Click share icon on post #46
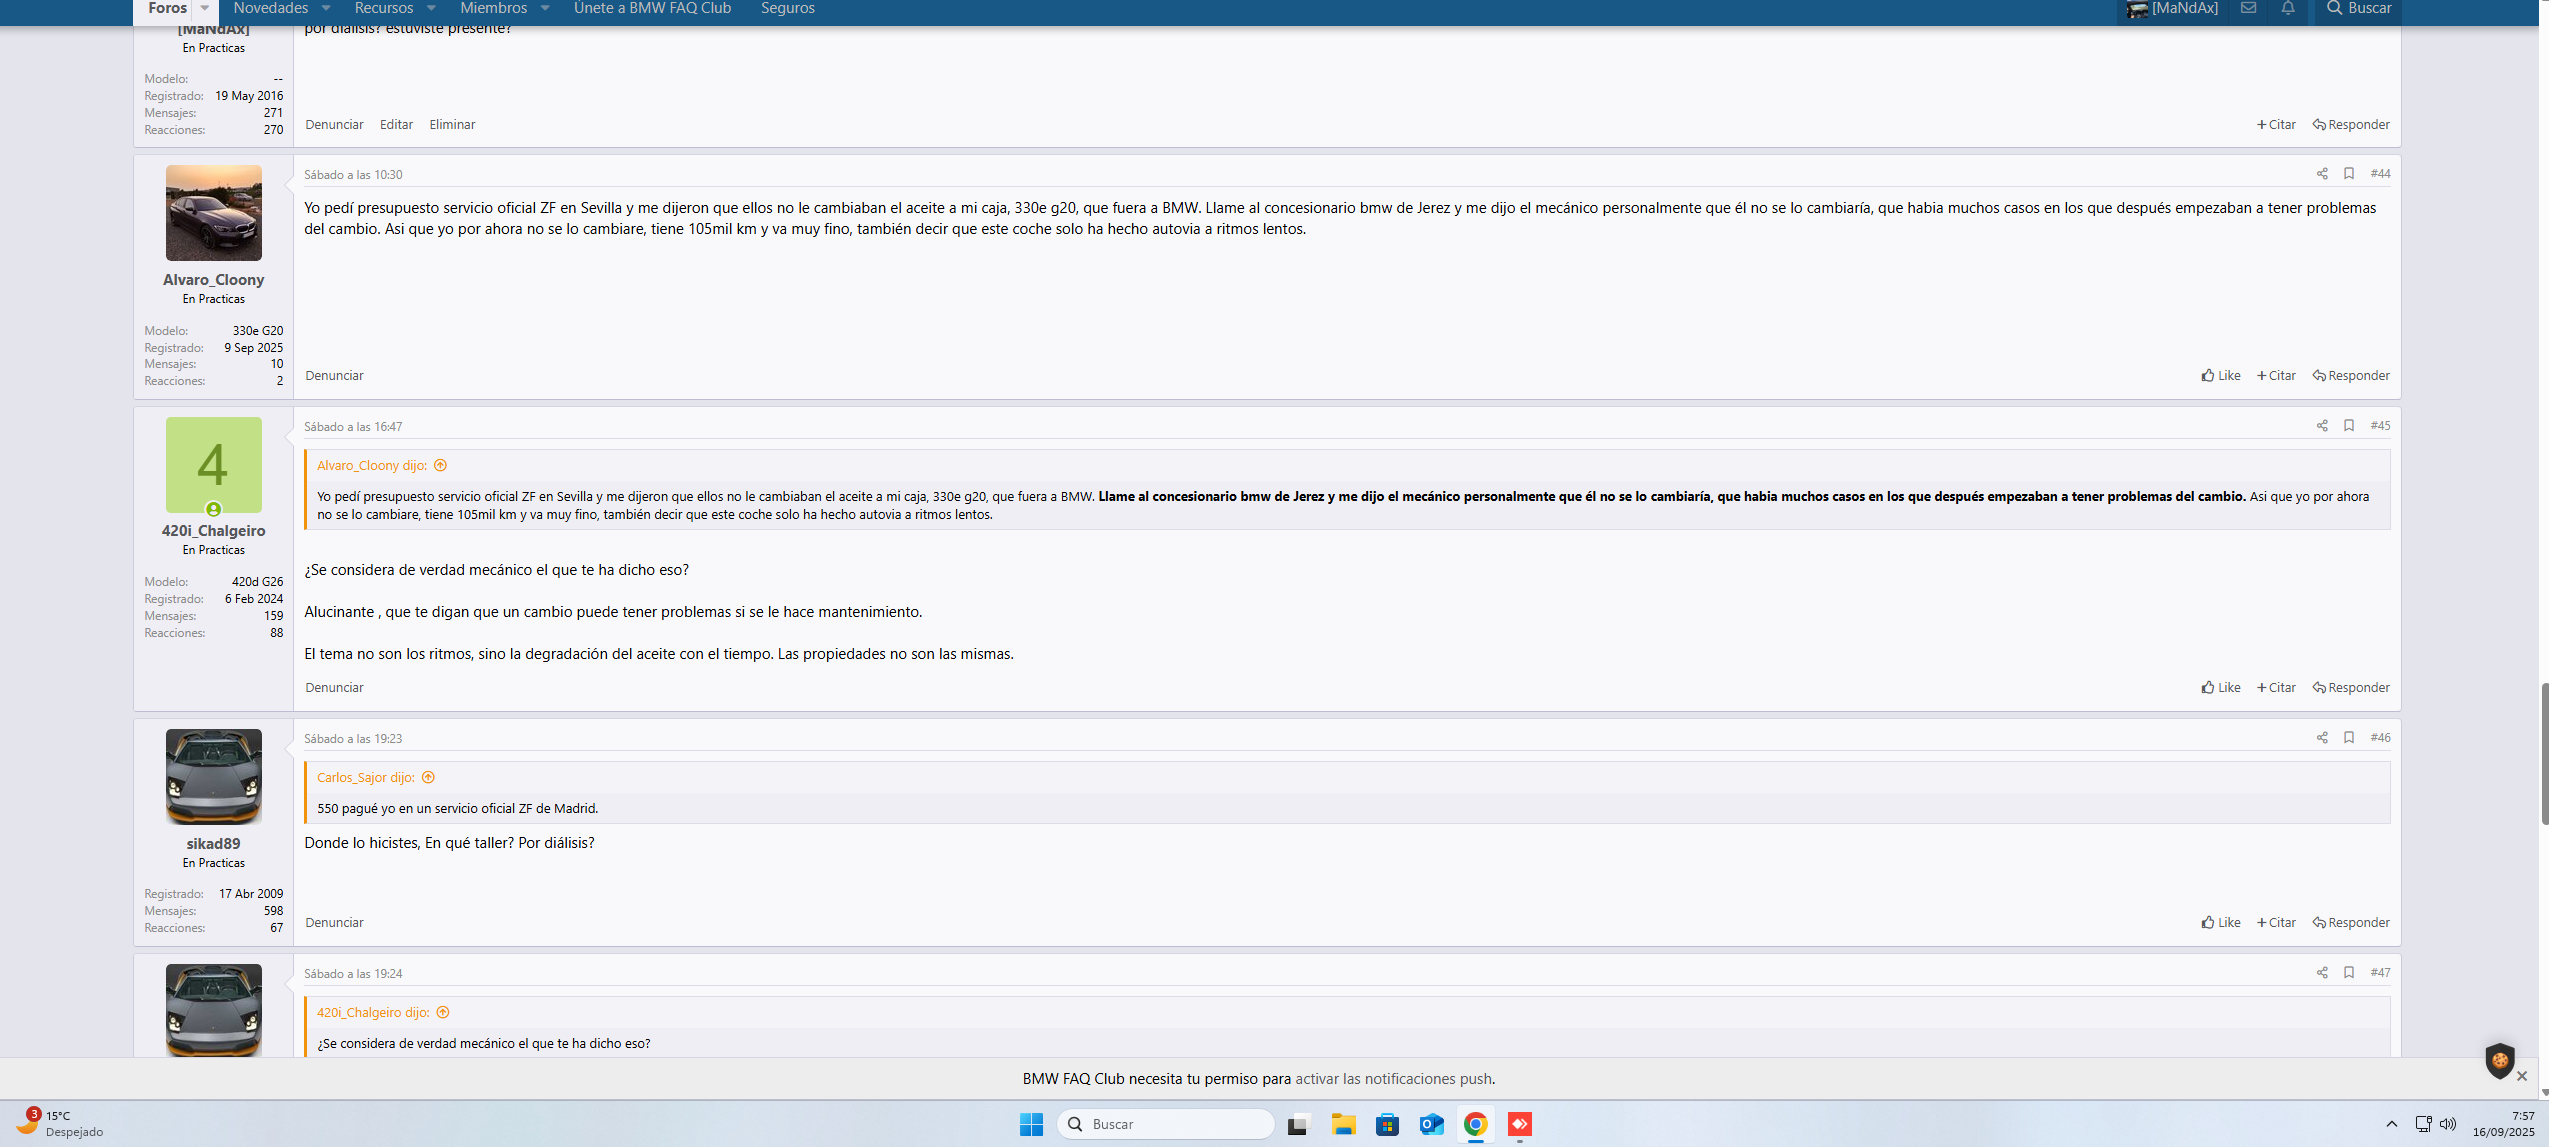 [2321, 738]
